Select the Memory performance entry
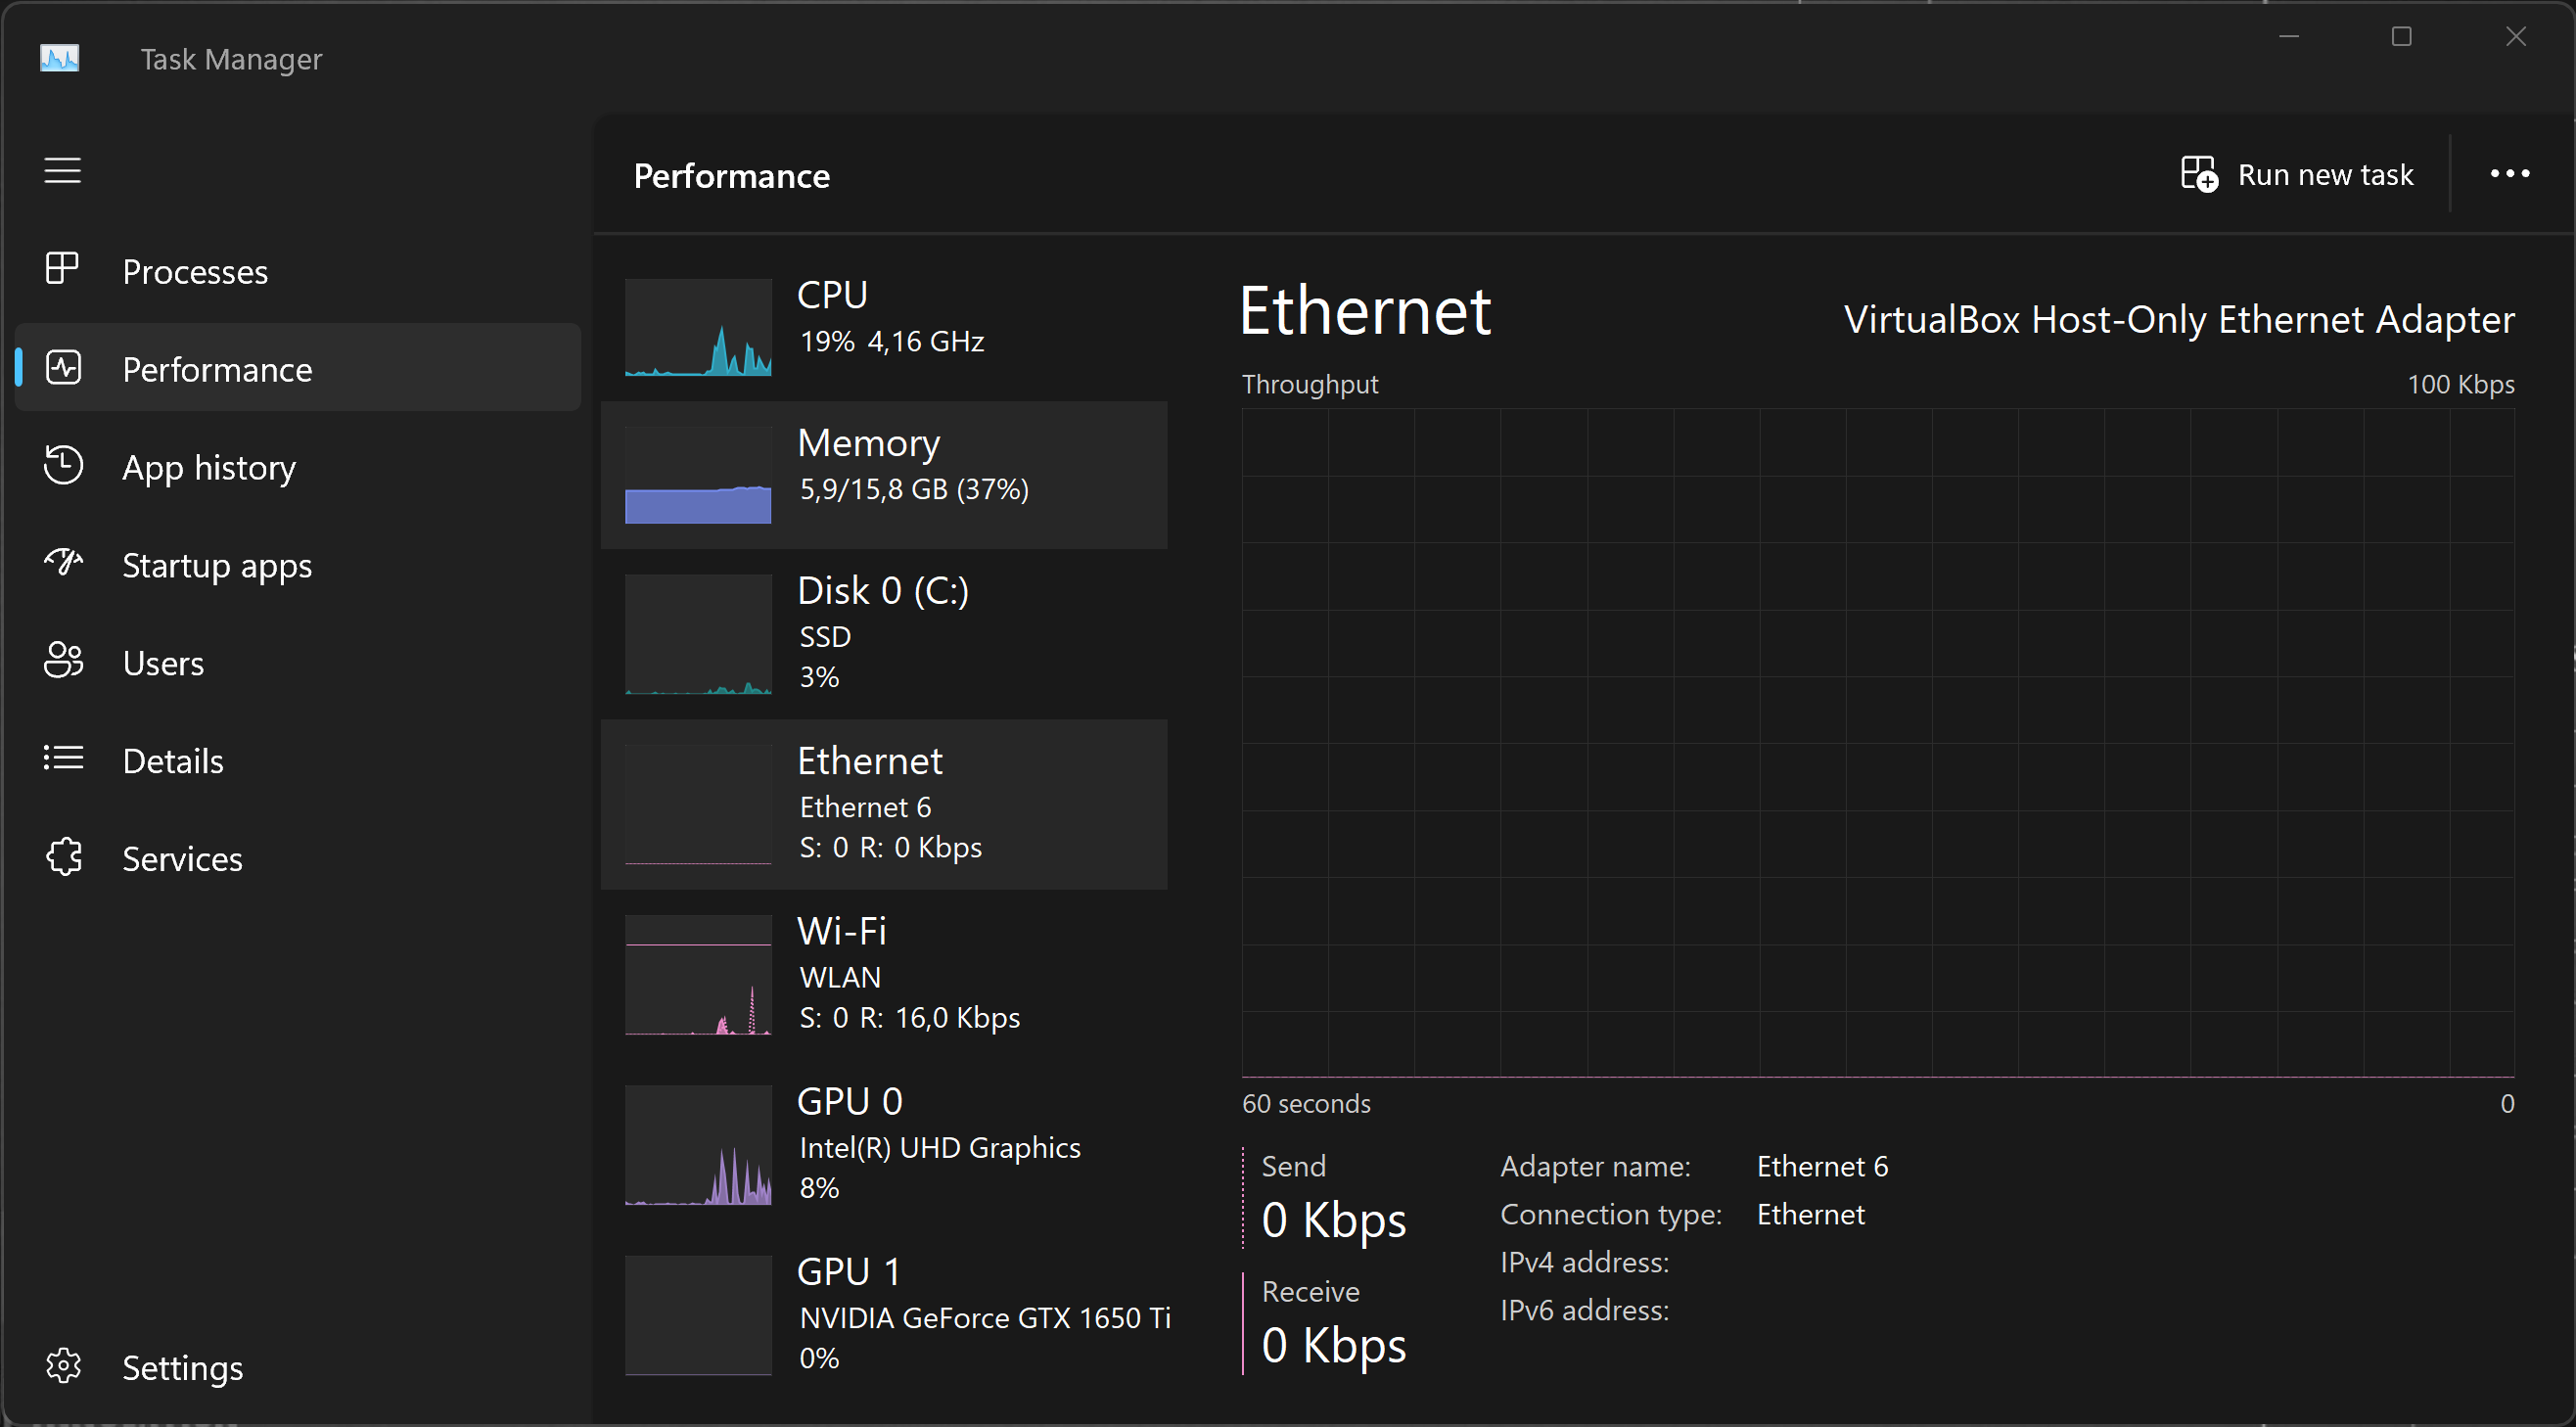 884,474
